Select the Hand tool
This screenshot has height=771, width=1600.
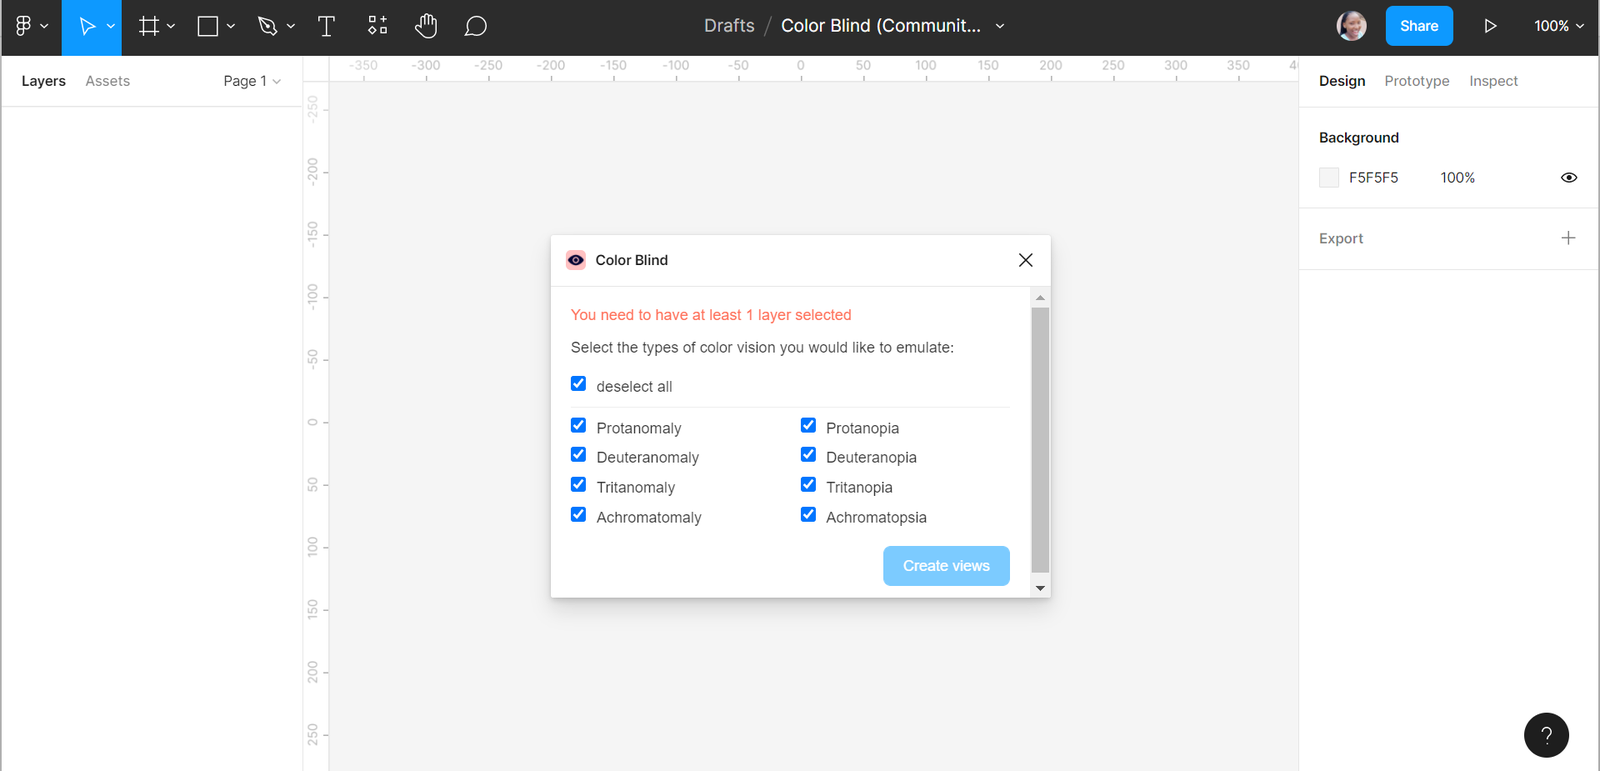pyautogui.click(x=426, y=26)
